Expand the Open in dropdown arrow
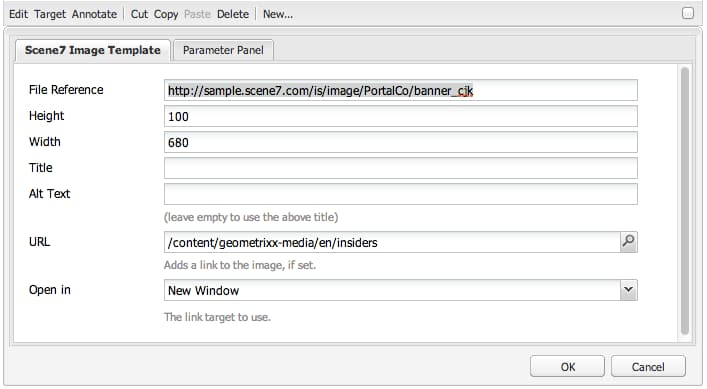707x389 pixels. click(629, 290)
